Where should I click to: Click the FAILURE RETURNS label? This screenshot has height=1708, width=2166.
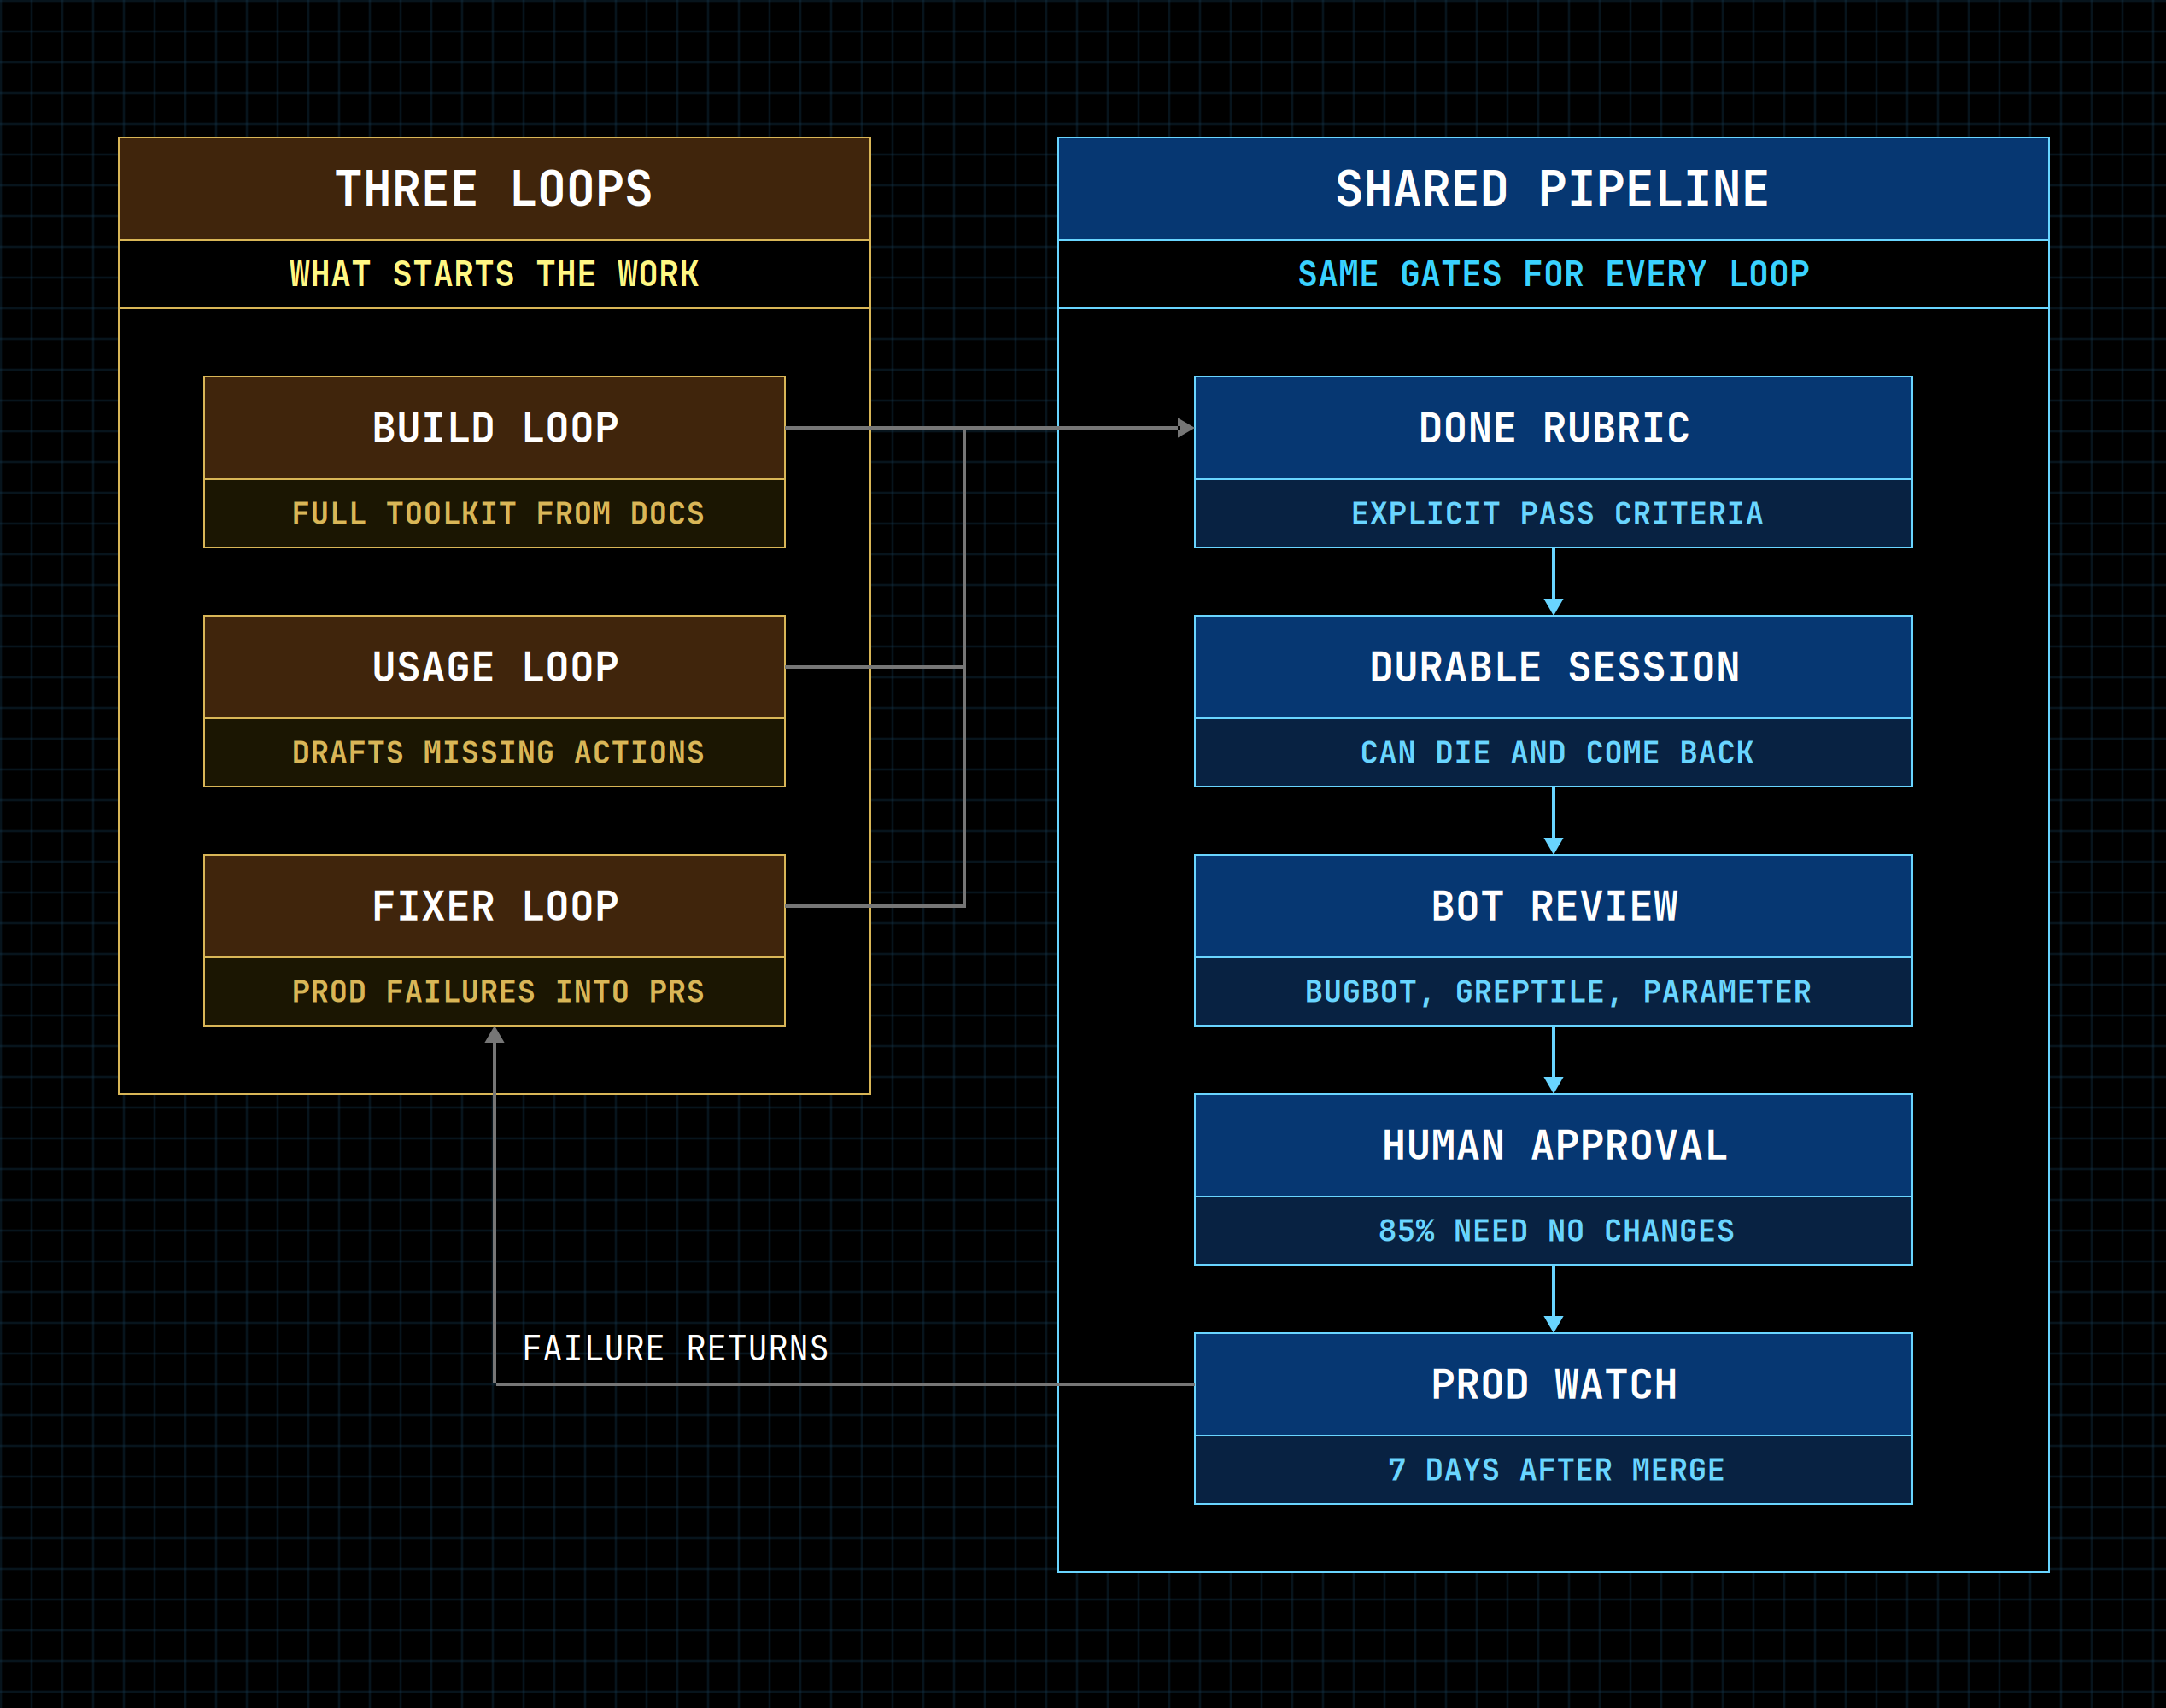[x=676, y=1349]
